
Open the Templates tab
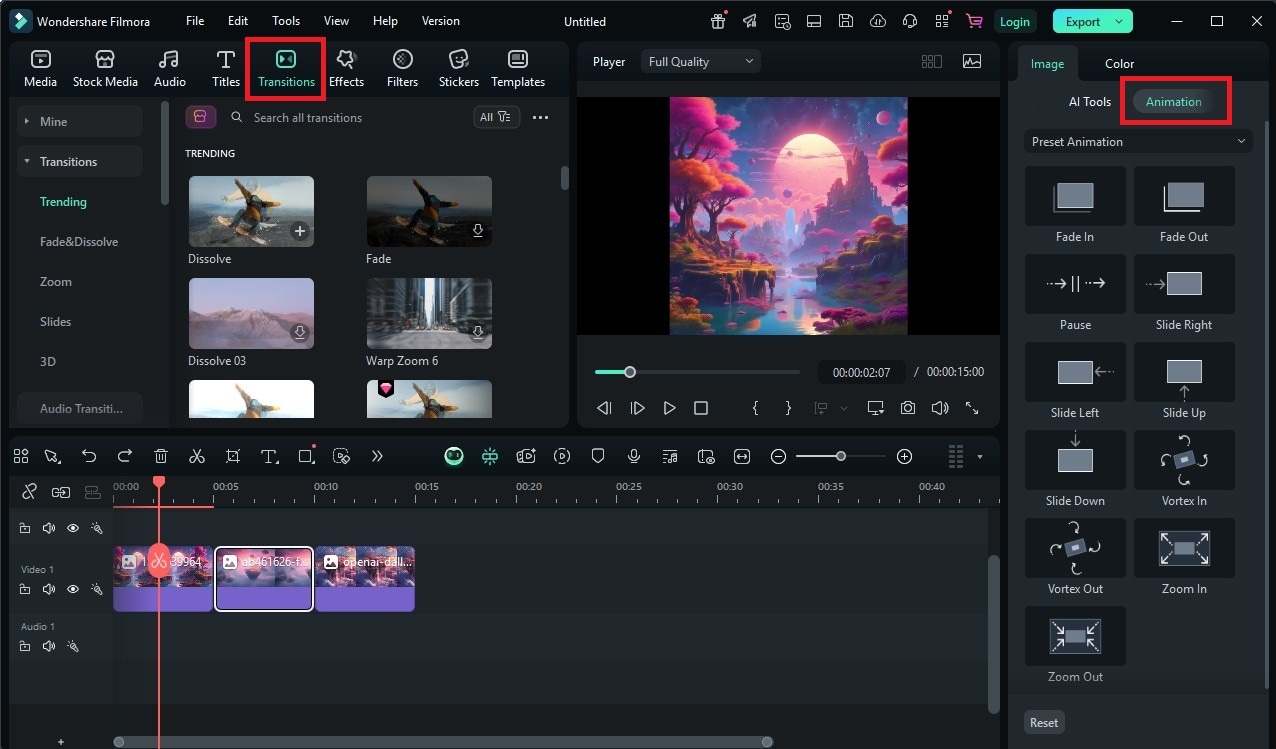point(518,69)
